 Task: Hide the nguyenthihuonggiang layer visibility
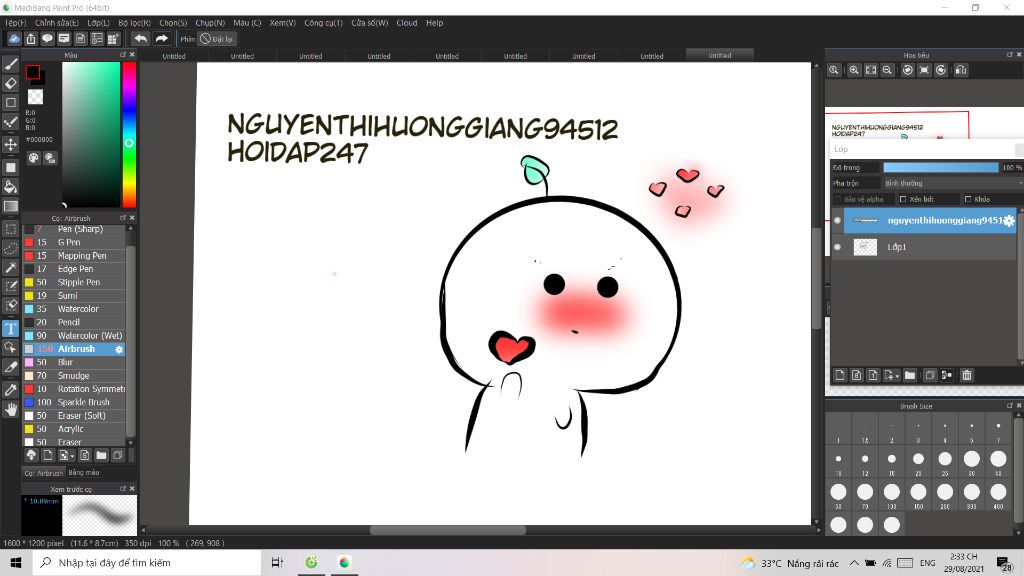[x=837, y=221]
